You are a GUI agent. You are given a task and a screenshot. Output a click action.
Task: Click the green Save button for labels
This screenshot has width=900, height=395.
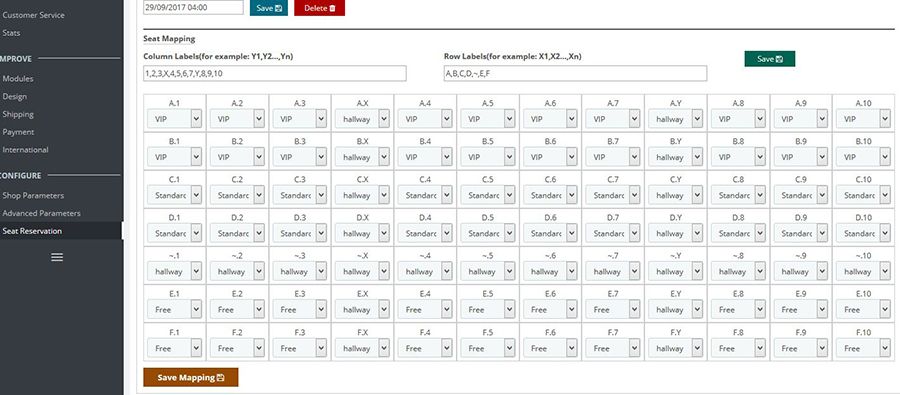[770, 59]
